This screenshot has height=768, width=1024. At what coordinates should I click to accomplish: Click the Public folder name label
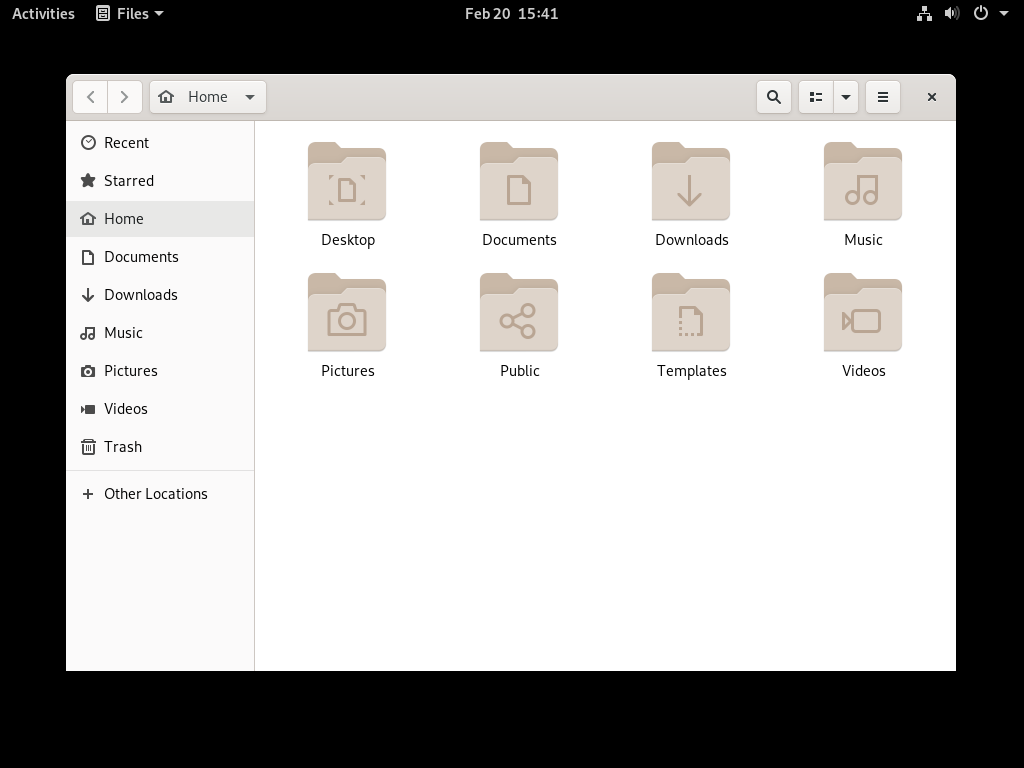520,370
